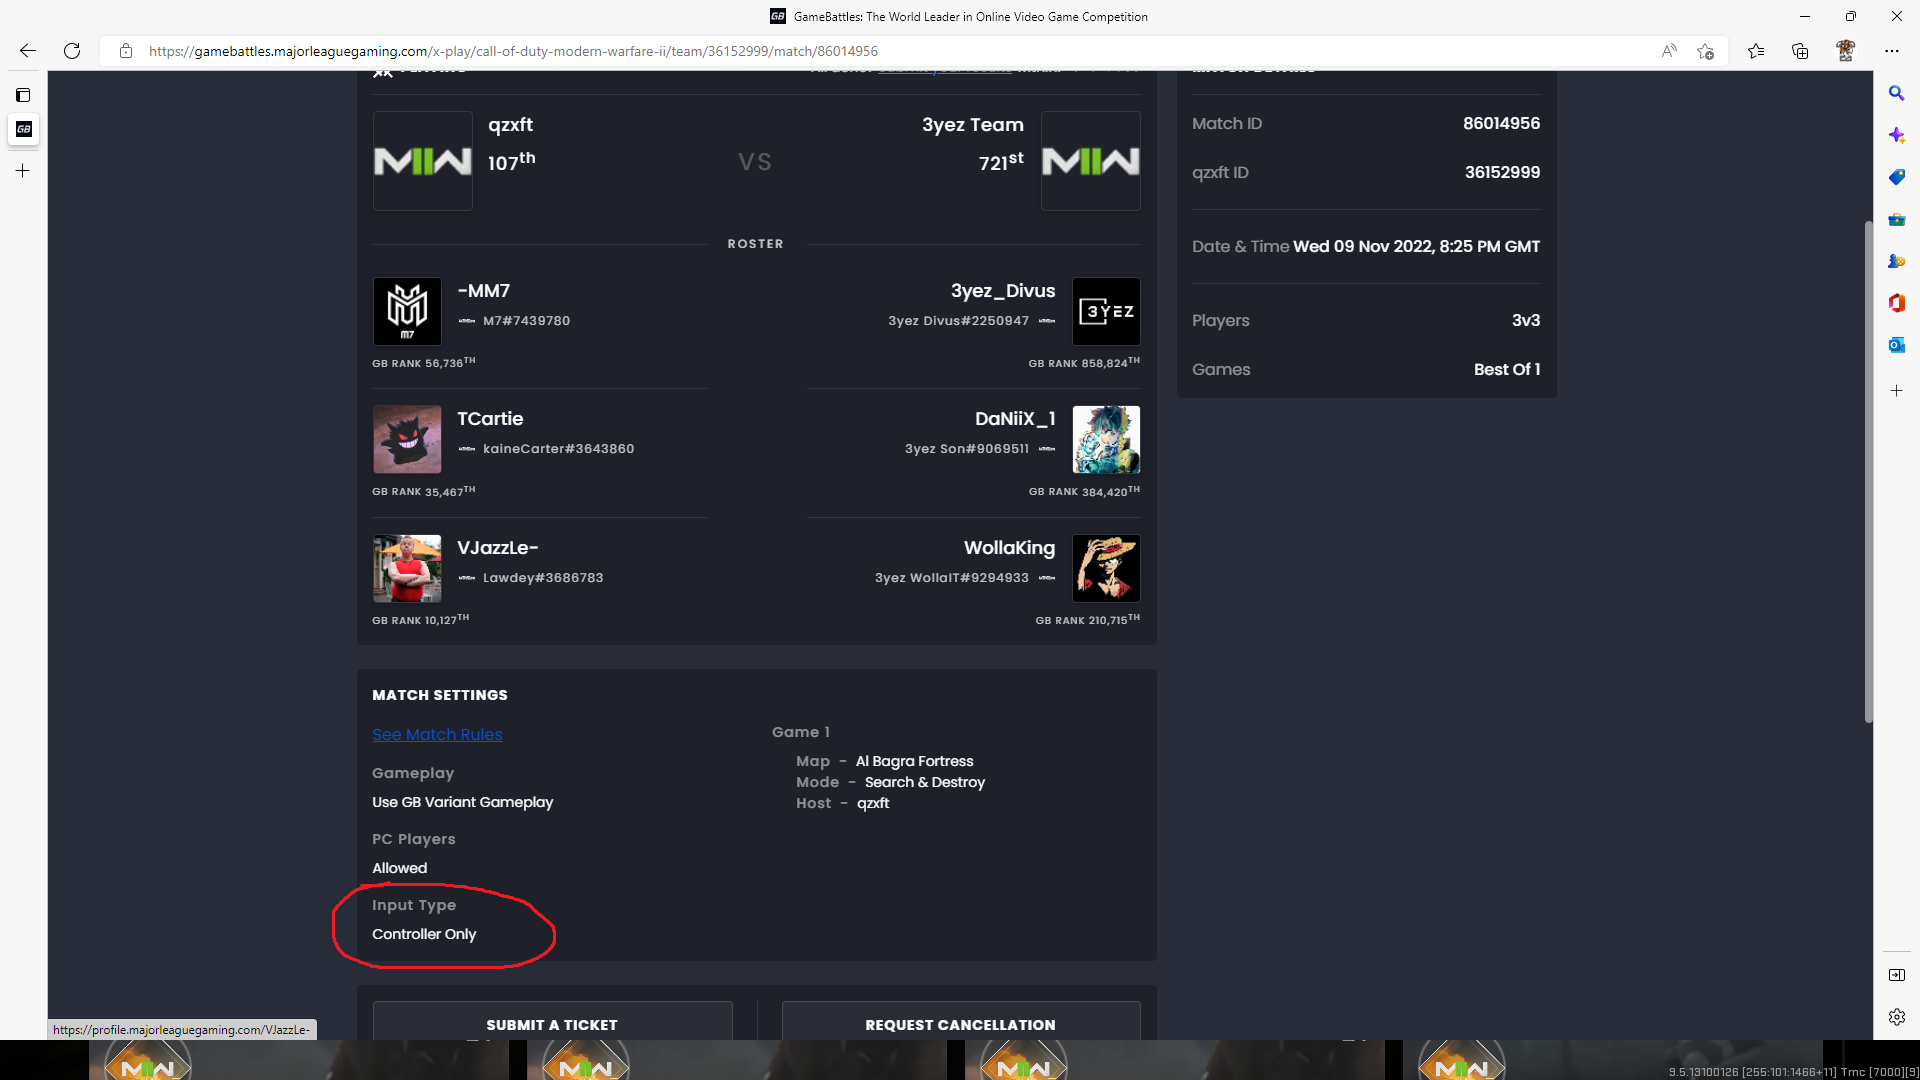Click the GB RANK 10,127TH text

420,620
